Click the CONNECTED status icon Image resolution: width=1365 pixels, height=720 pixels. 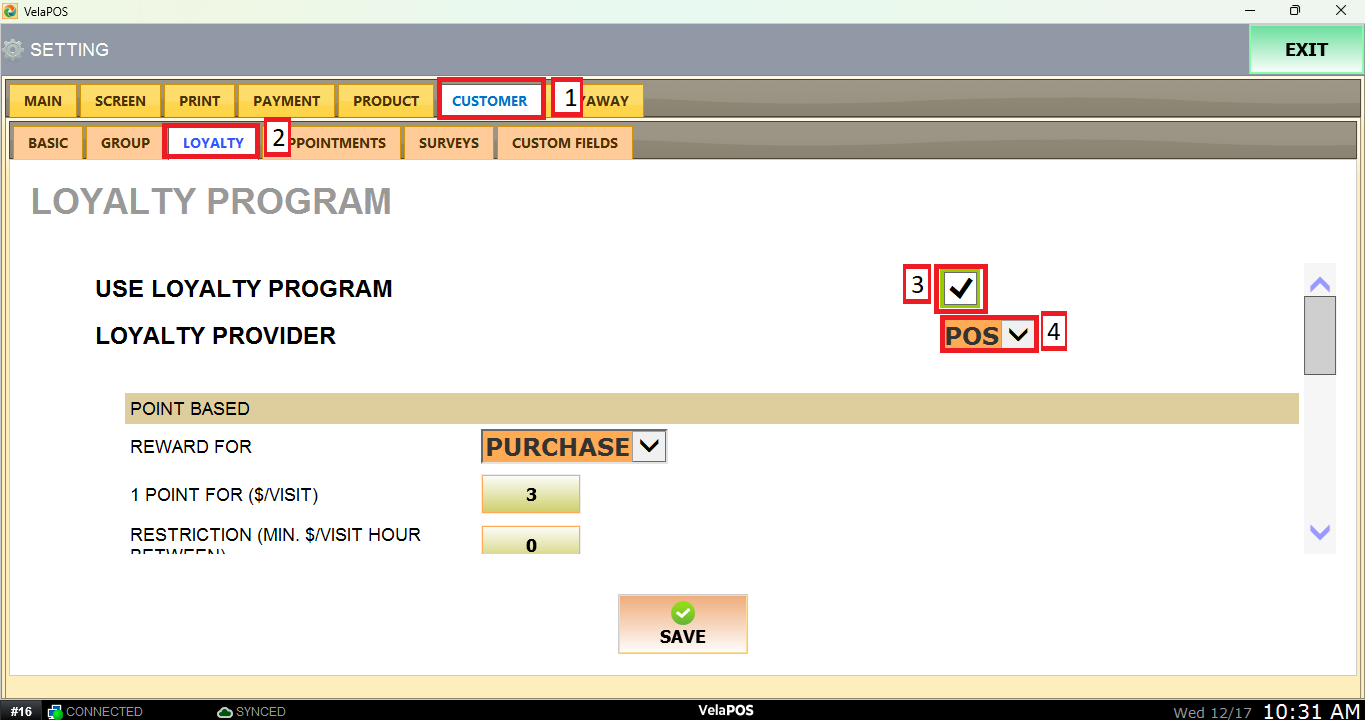click(56, 712)
